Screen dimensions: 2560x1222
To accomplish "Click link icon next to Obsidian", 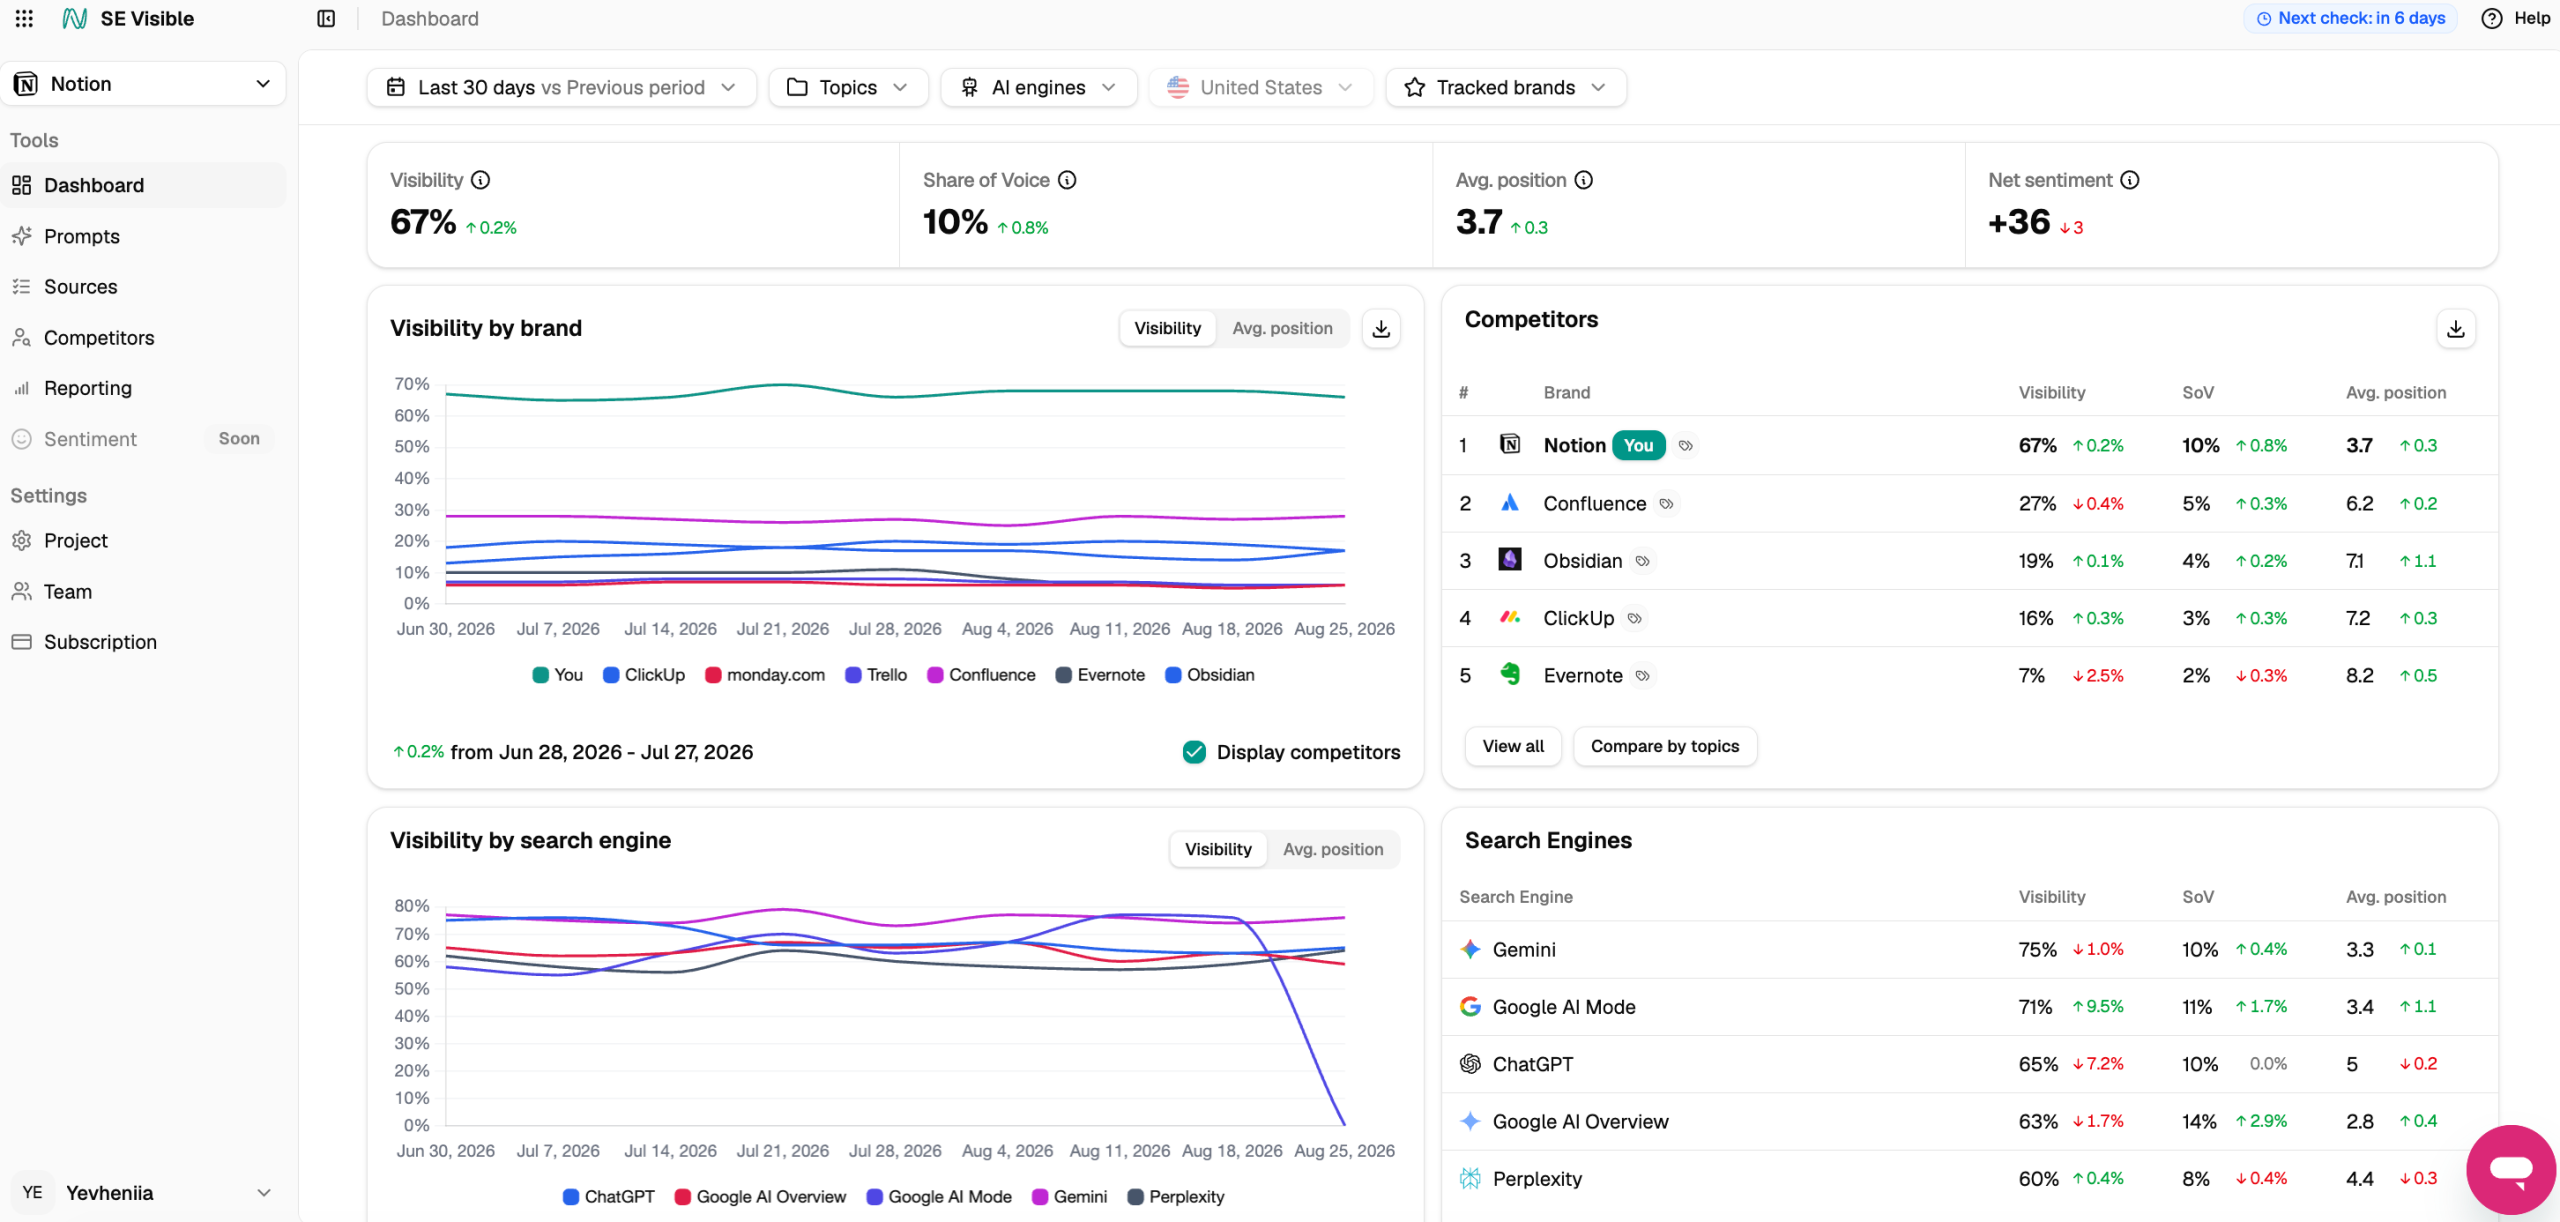I will tap(1643, 561).
